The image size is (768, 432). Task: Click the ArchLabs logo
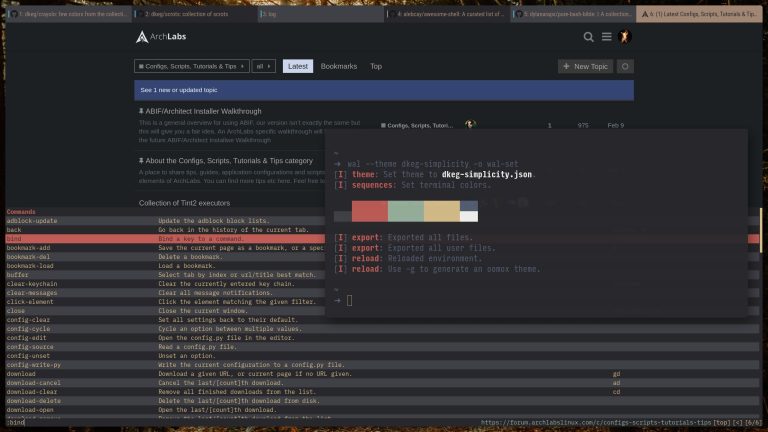[161, 37]
